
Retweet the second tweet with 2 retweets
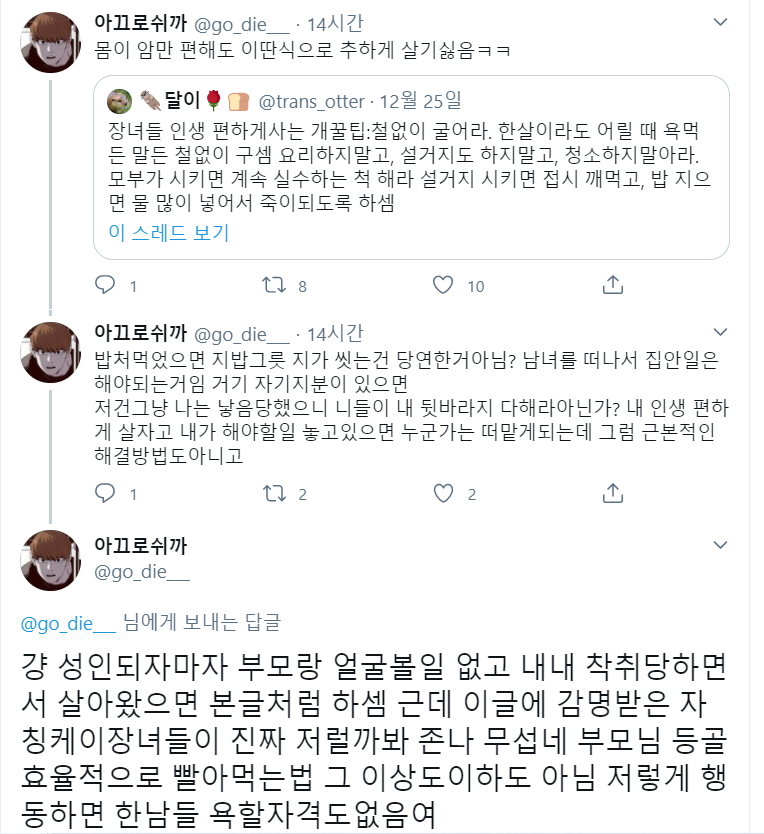[x=272, y=493]
